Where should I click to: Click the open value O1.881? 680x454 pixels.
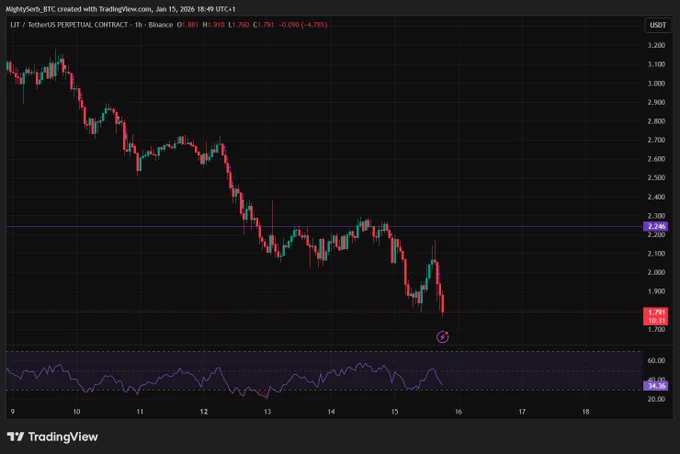point(187,25)
